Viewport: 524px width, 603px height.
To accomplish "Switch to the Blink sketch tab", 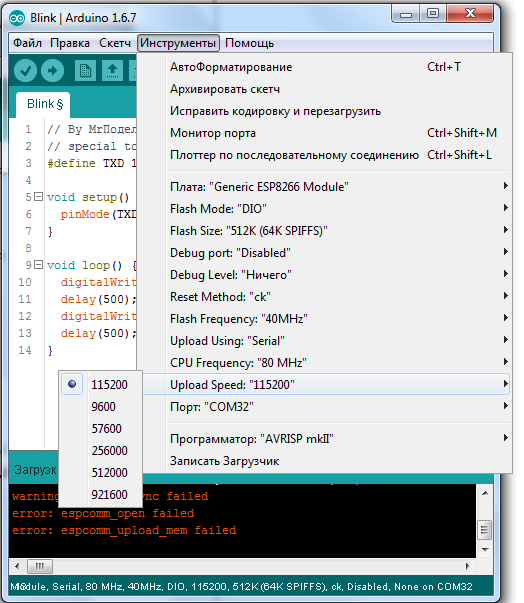I will click(43, 104).
